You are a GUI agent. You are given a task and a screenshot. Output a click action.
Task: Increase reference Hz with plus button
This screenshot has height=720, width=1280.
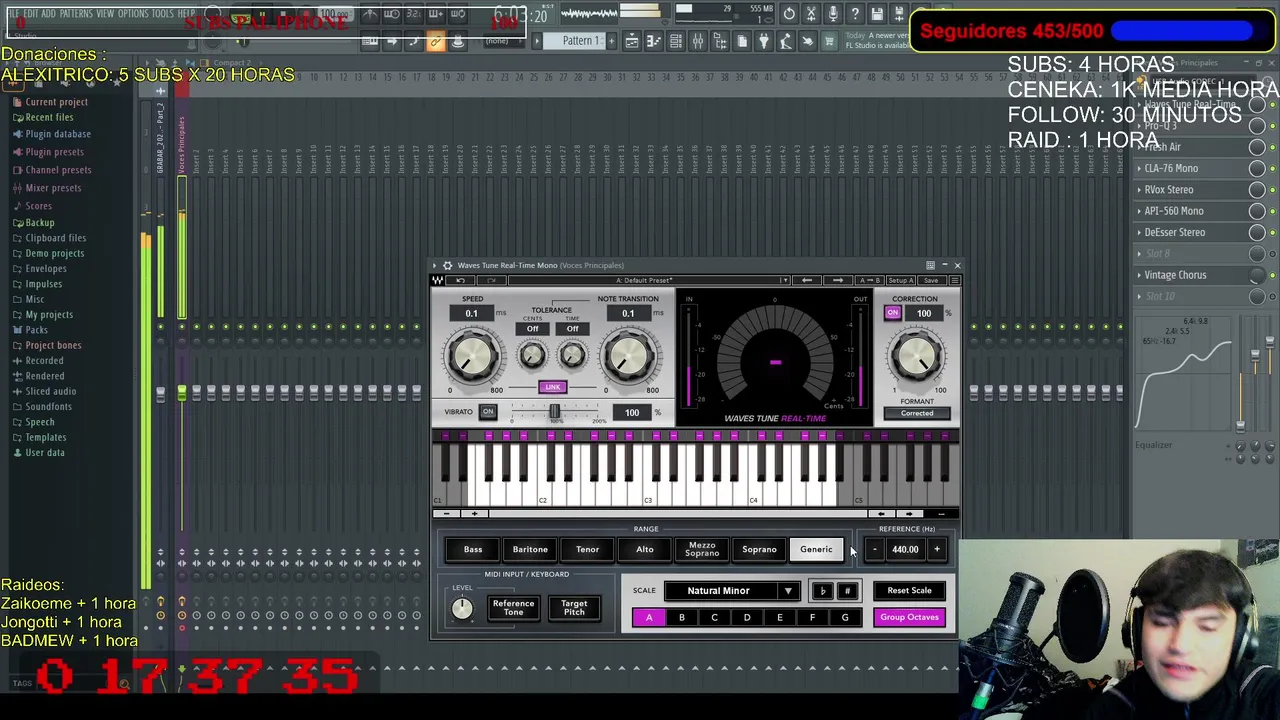pyautogui.click(x=937, y=549)
